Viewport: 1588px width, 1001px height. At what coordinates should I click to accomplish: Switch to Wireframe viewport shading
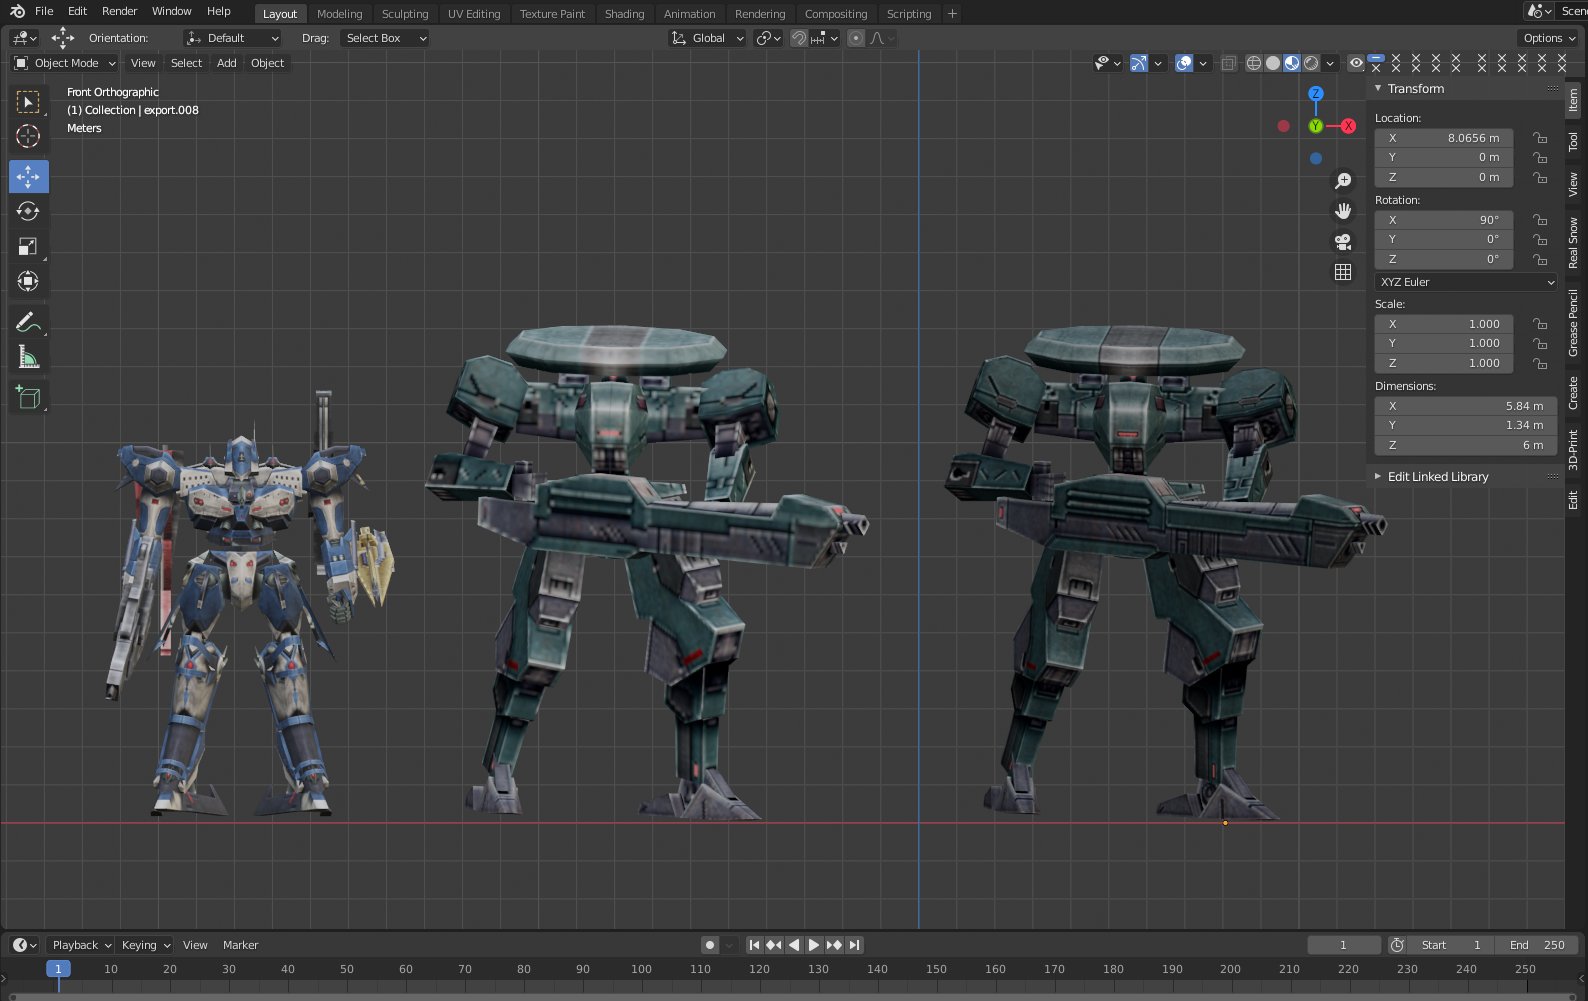pyautogui.click(x=1253, y=63)
